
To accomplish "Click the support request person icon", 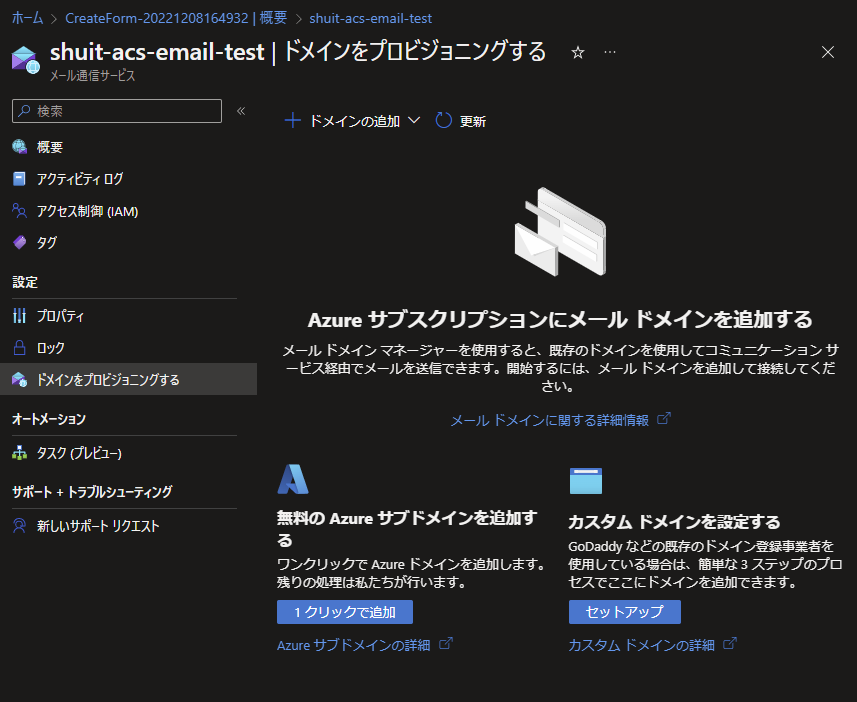I will [x=20, y=526].
